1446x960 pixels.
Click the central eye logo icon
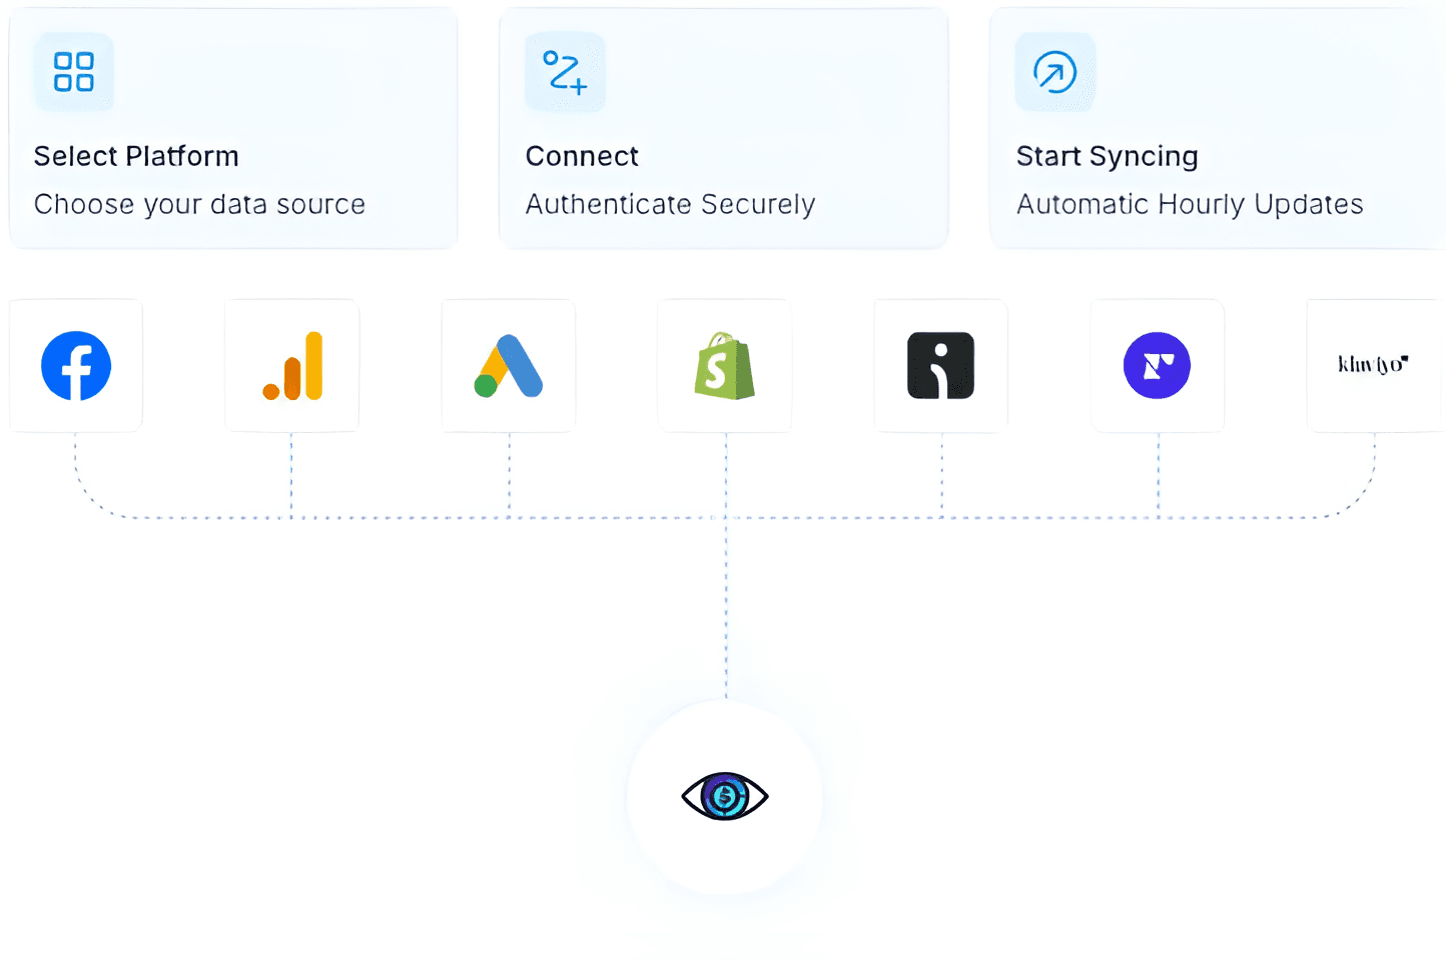click(725, 797)
